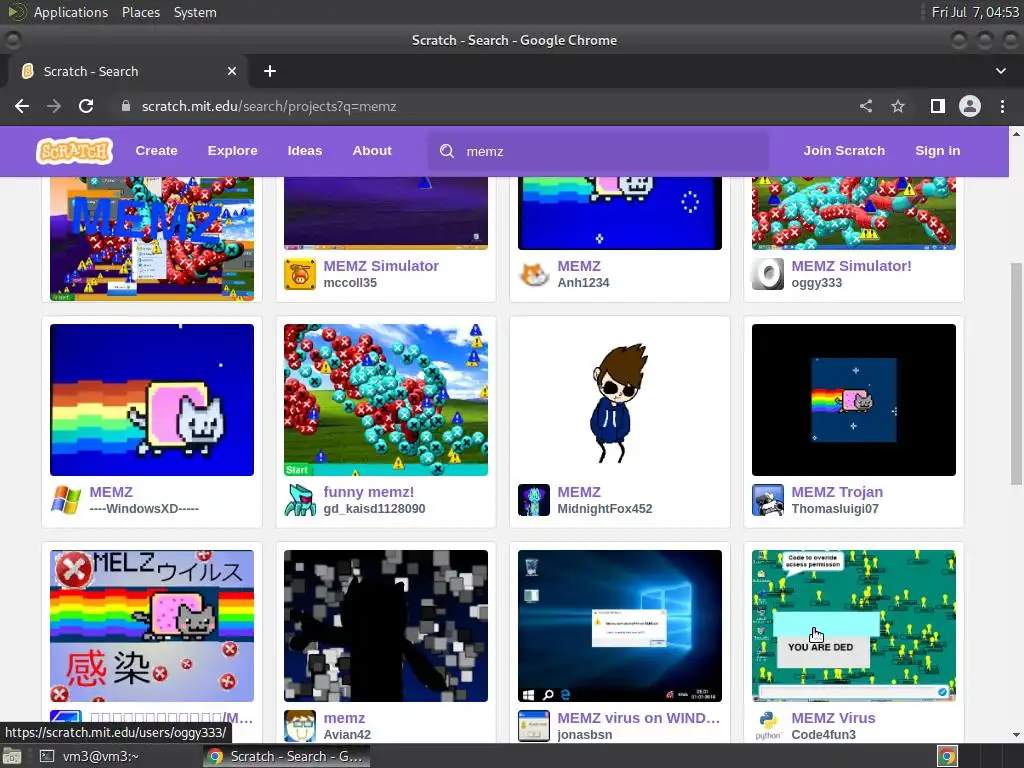
Task: Click Avian42's avatar icon
Action: point(300,726)
